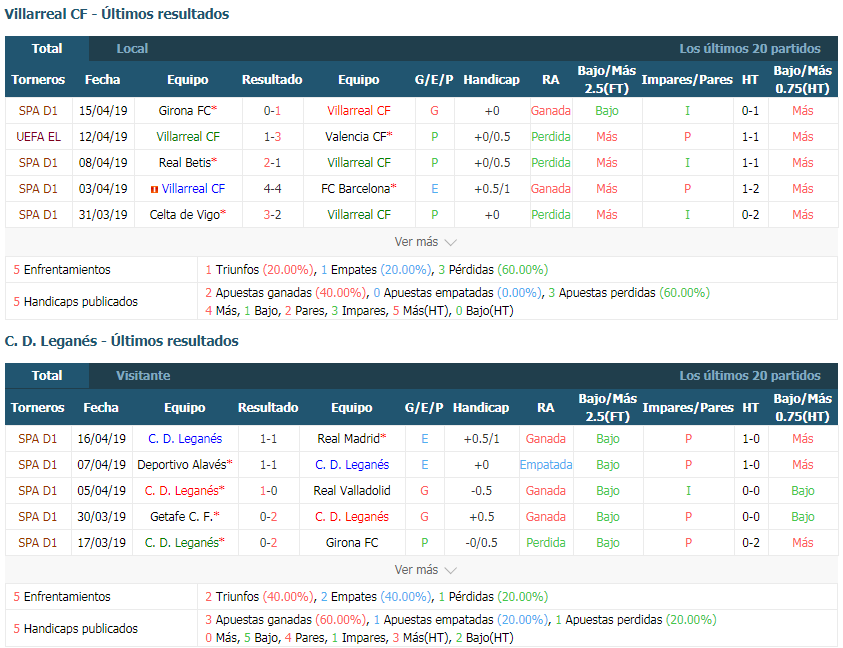Click the 2-1 result at Real Betis
This screenshot has width=843, height=648.
click(272, 162)
